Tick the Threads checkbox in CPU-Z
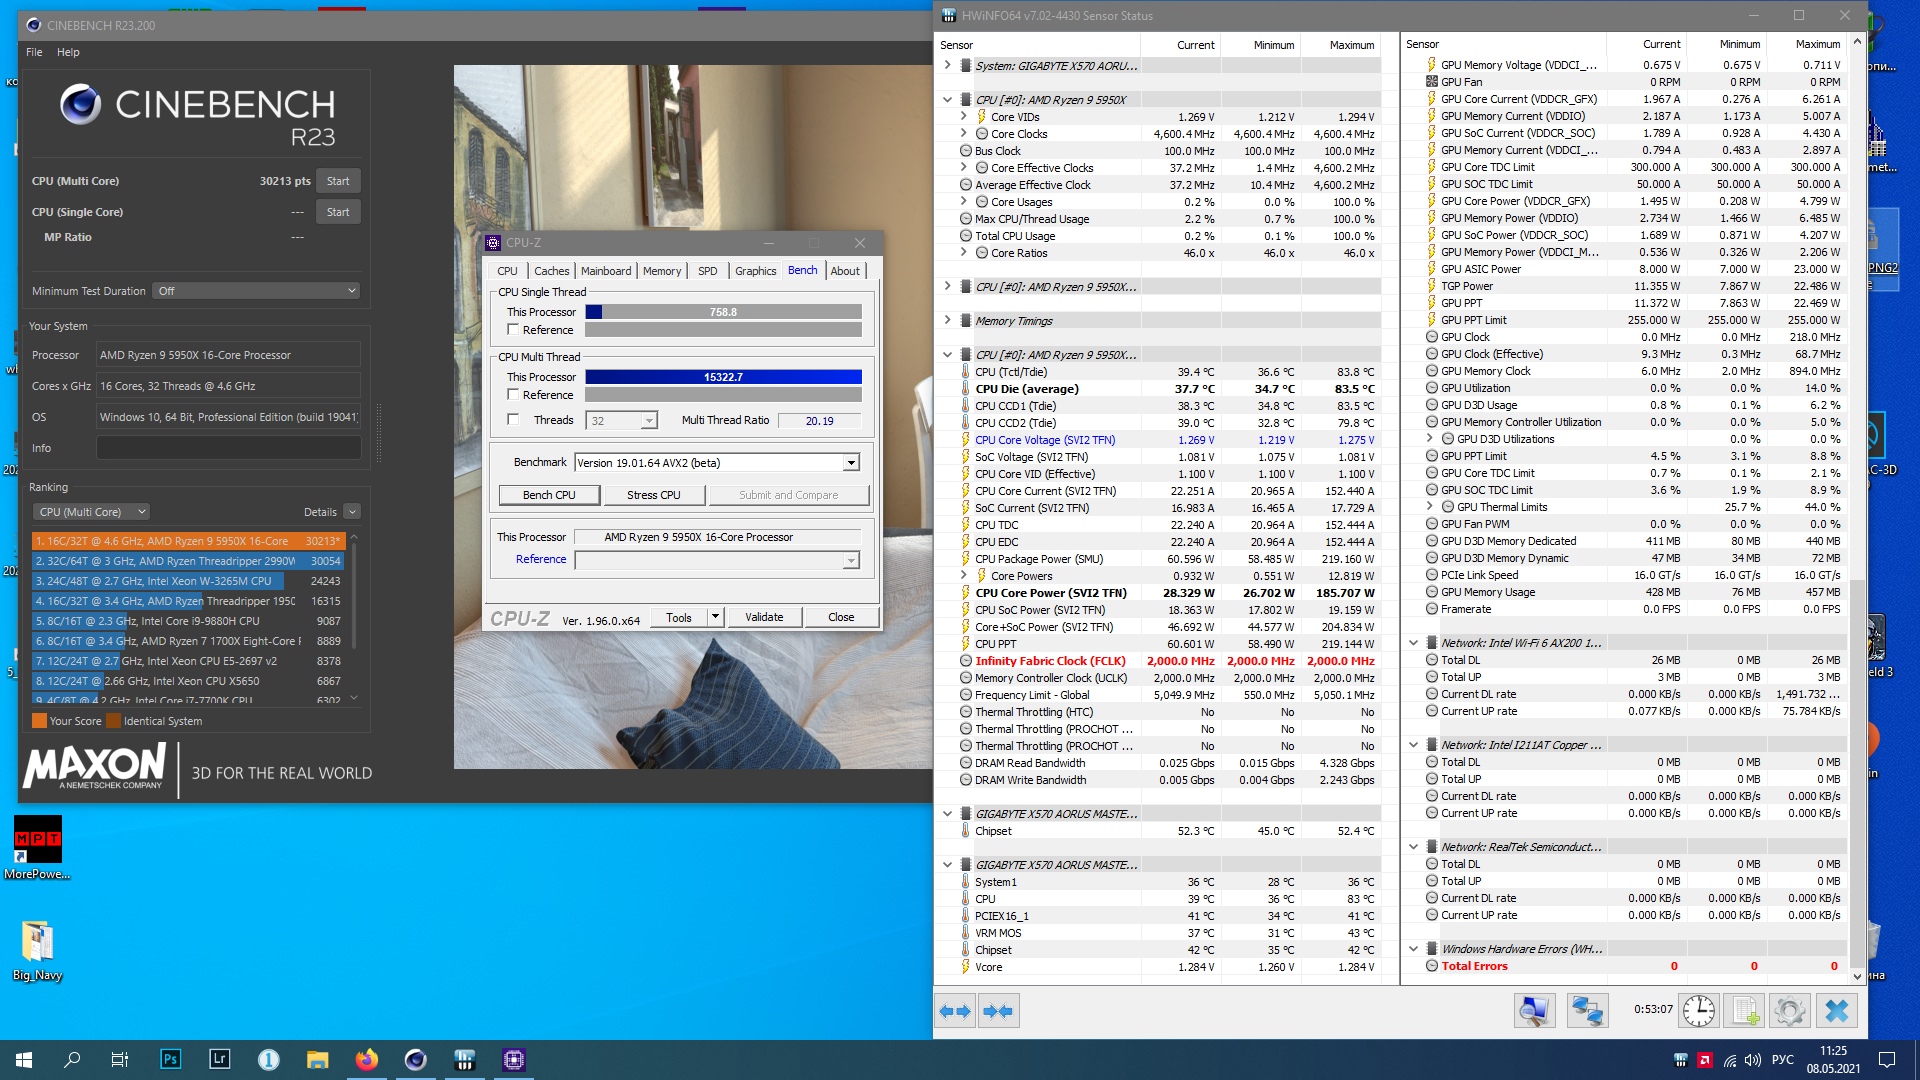This screenshot has width=1920, height=1080. [513, 420]
